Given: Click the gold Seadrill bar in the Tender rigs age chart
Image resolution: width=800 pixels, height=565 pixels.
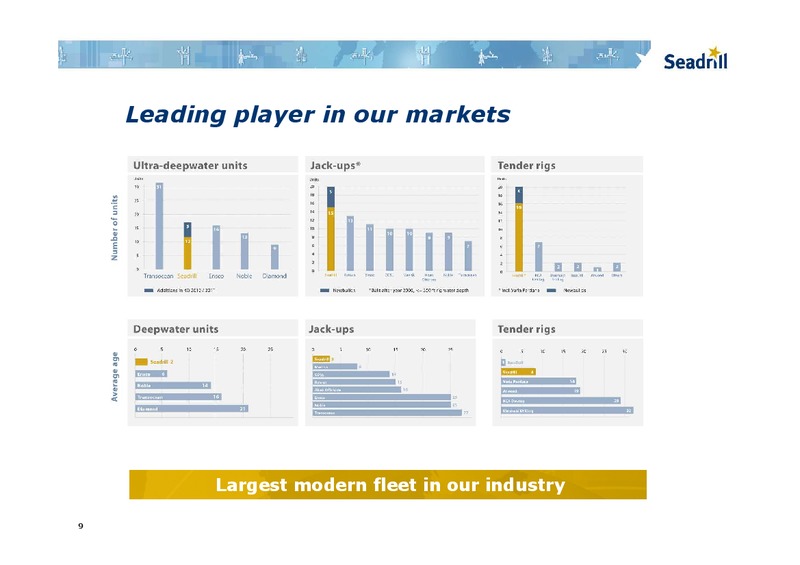Looking at the screenshot, I should point(518,372).
